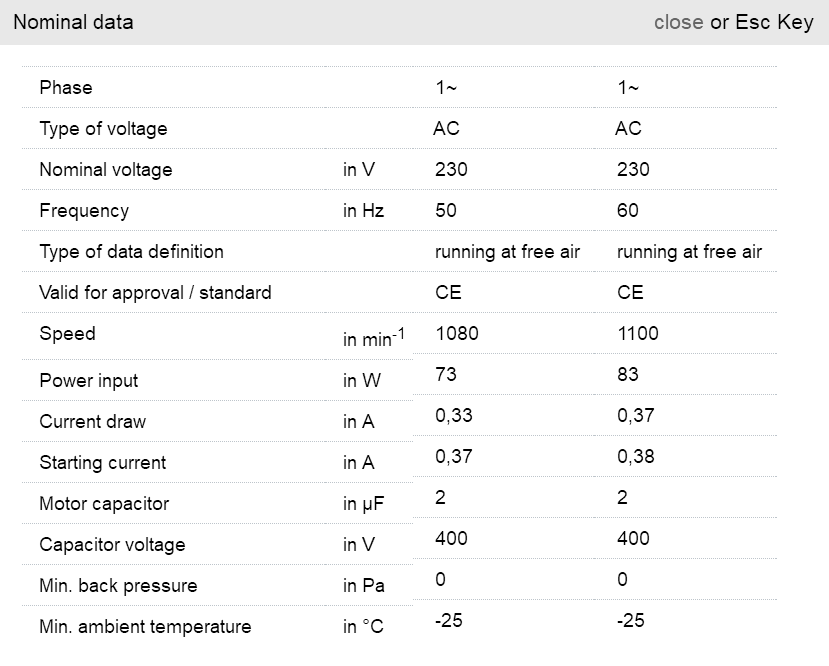
Task: Click the 50 frequency value
Action: point(447,211)
